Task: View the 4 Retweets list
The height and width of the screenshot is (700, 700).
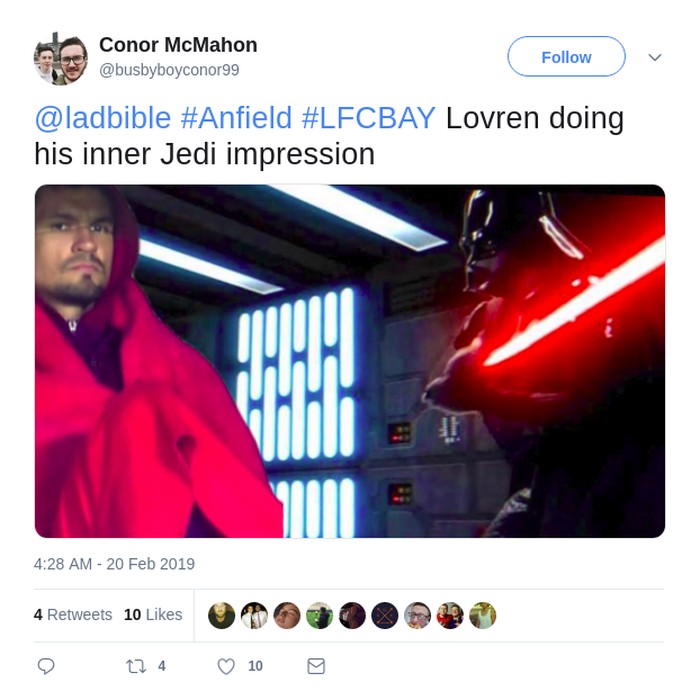Action: [x=73, y=615]
